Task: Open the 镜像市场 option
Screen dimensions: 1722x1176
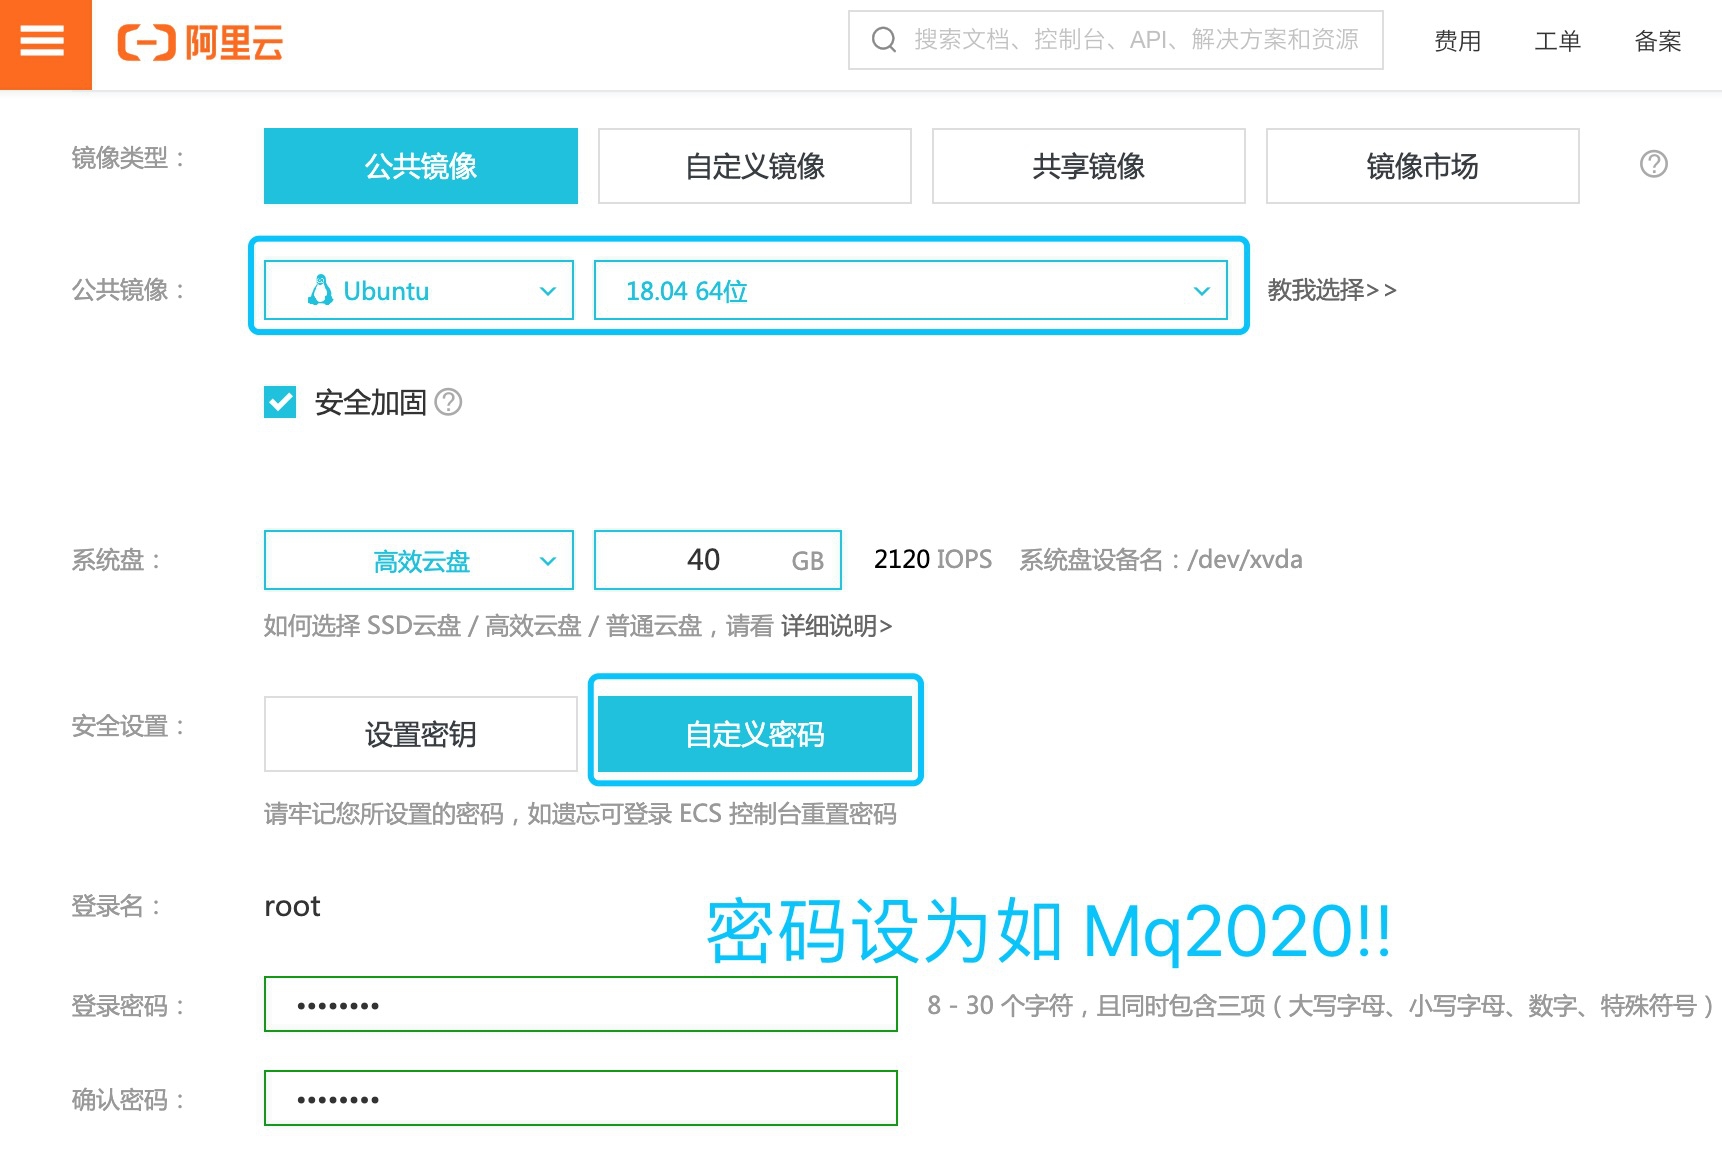Action: 1422,166
